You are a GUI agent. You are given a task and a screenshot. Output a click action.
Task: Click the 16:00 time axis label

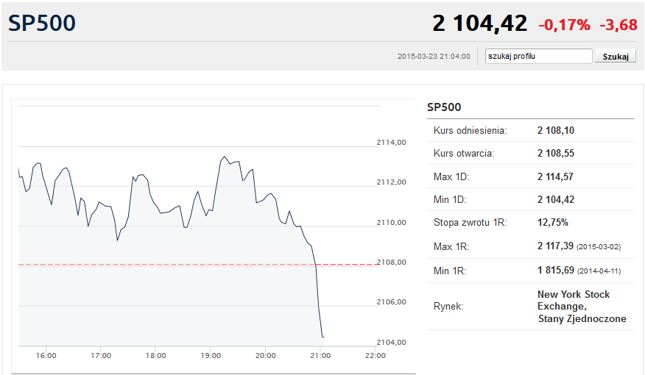point(46,355)
